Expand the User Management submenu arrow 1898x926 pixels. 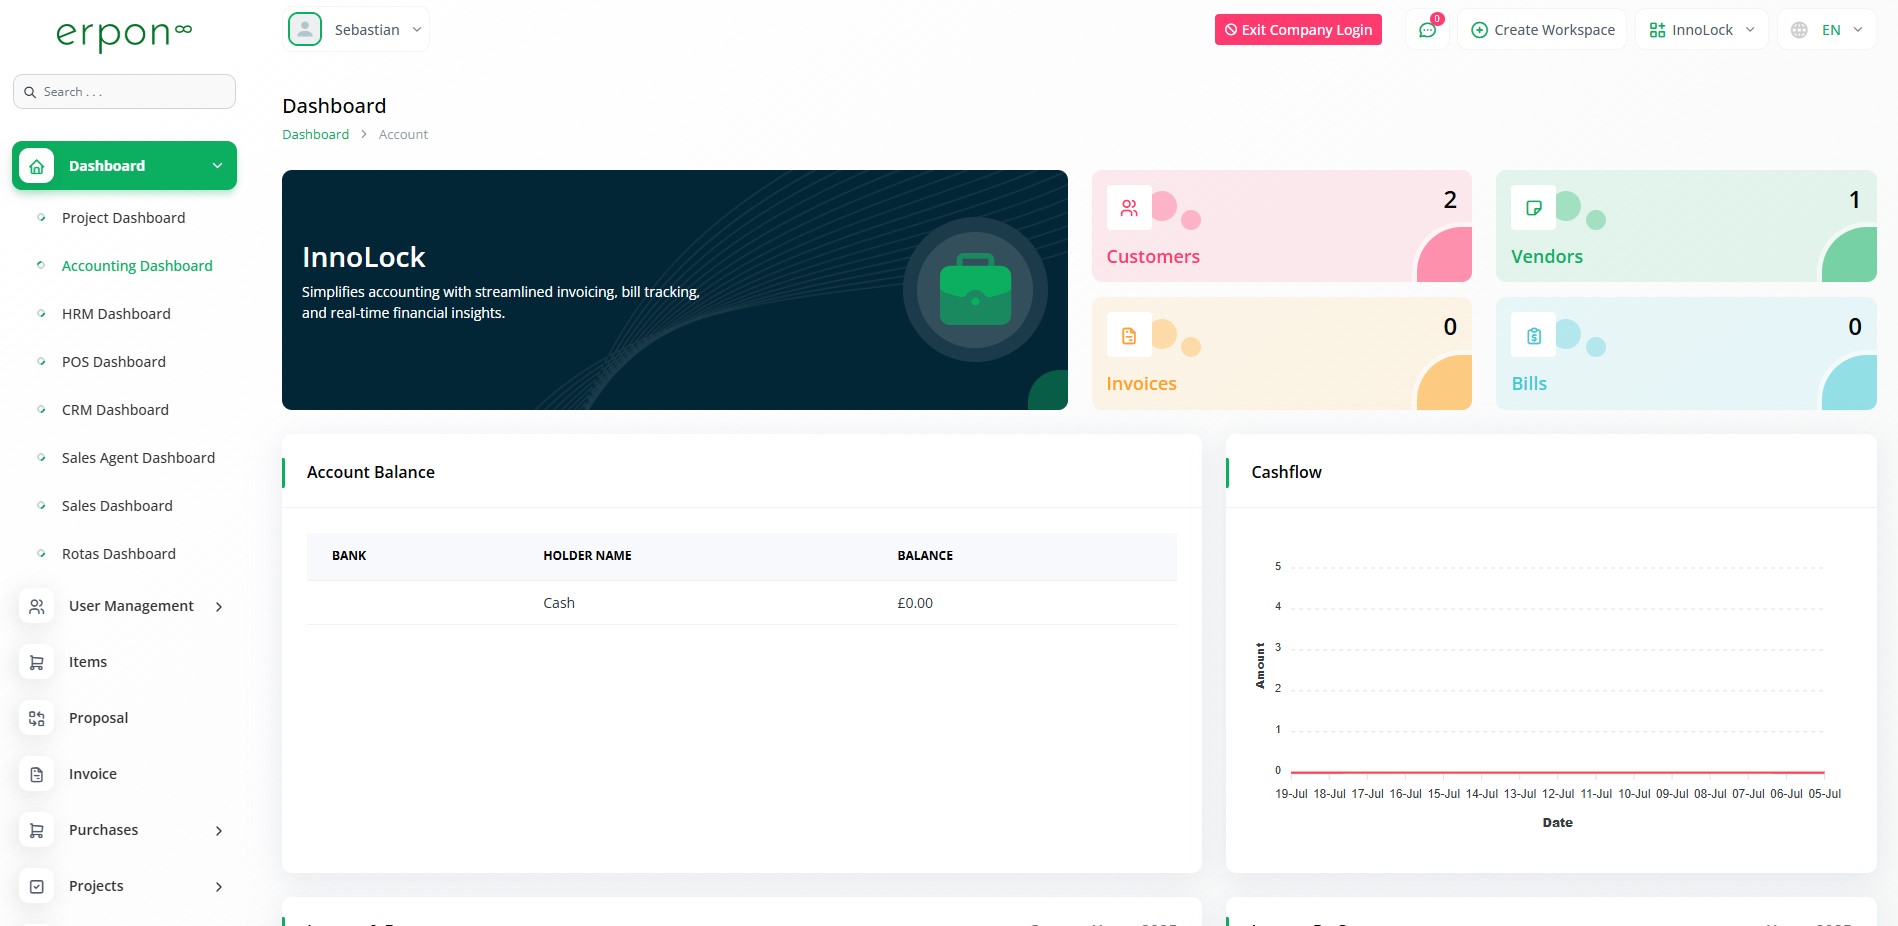[x=219, y=607]
